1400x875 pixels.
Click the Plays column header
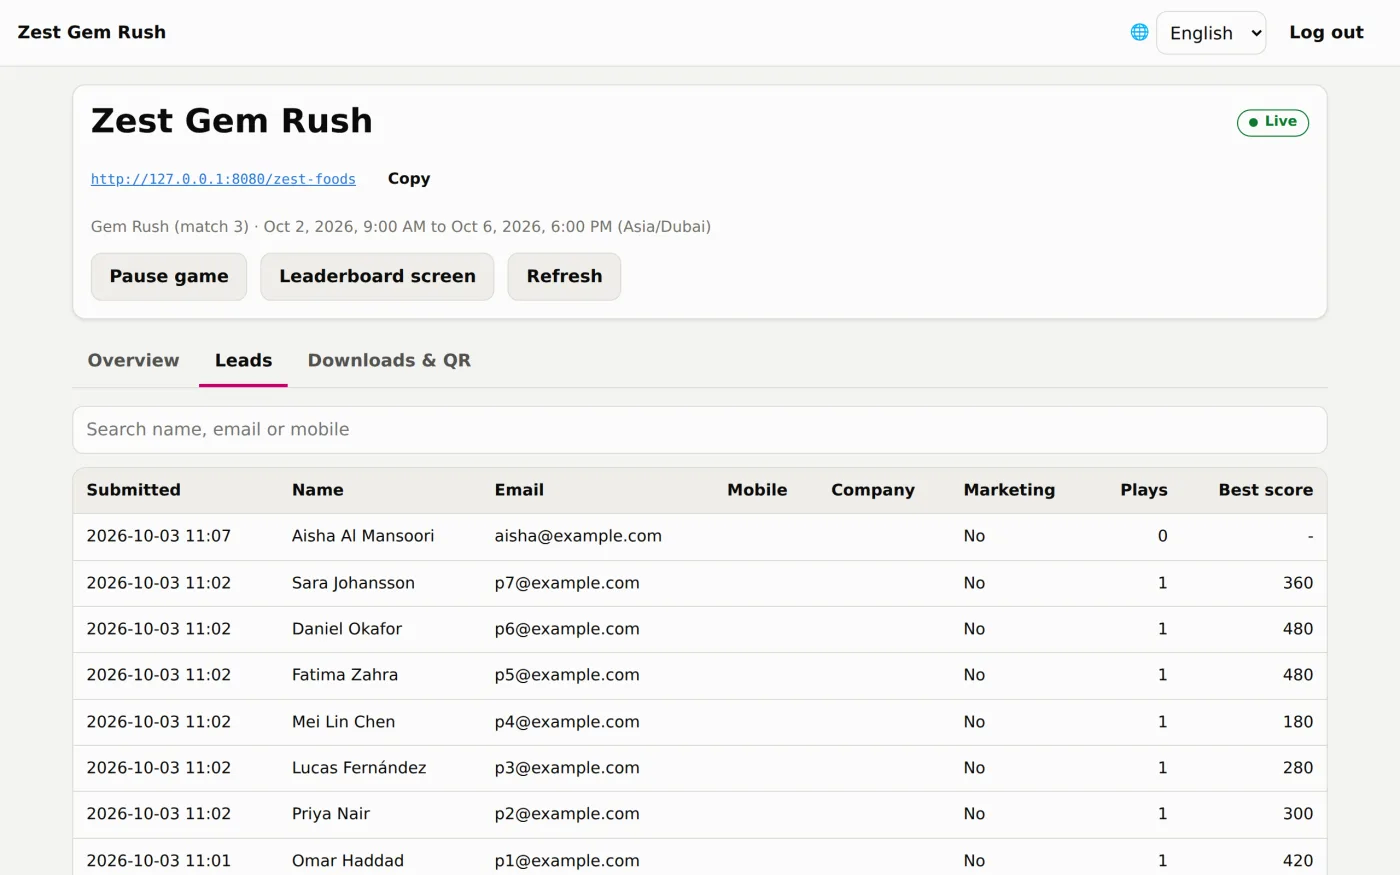click(1144, 490)
